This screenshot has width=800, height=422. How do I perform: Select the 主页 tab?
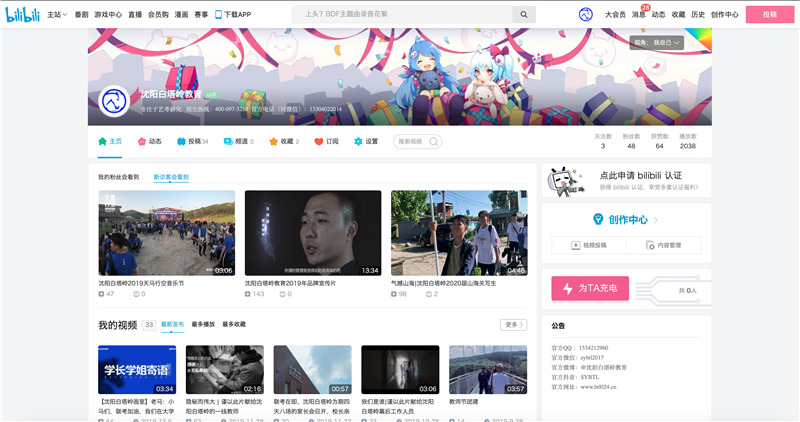[x=110, y=141]
